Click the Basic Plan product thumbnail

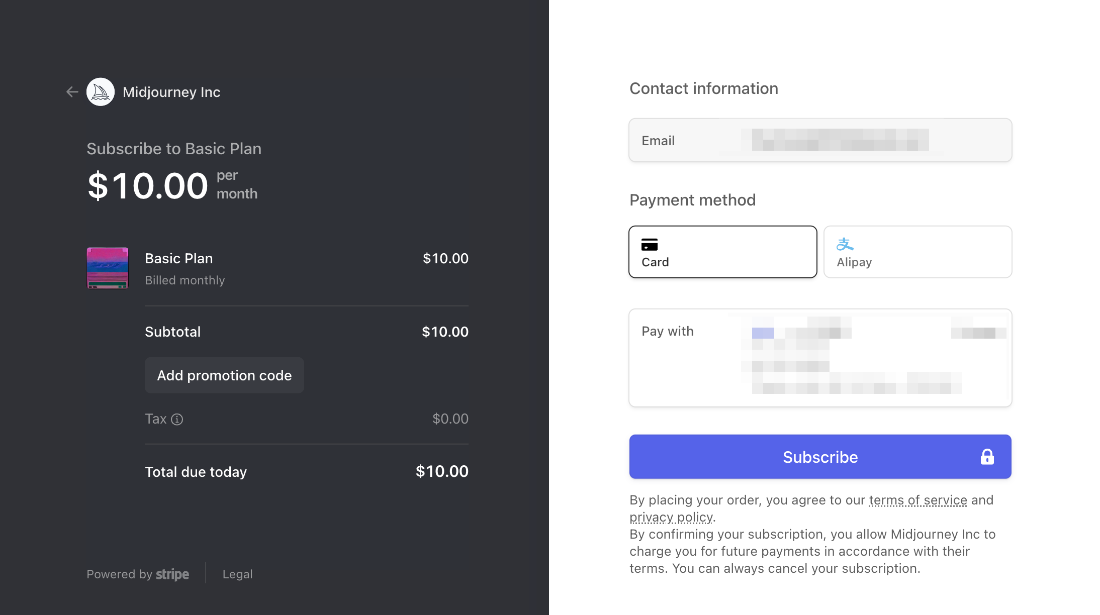(x=107, y=268)
